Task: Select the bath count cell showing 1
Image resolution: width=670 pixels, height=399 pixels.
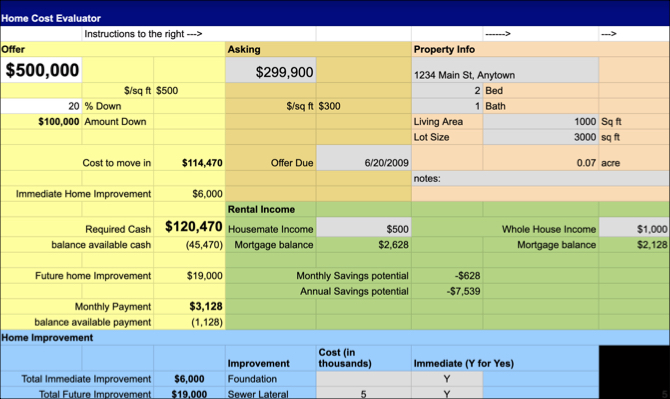Action: click(447, 106)
